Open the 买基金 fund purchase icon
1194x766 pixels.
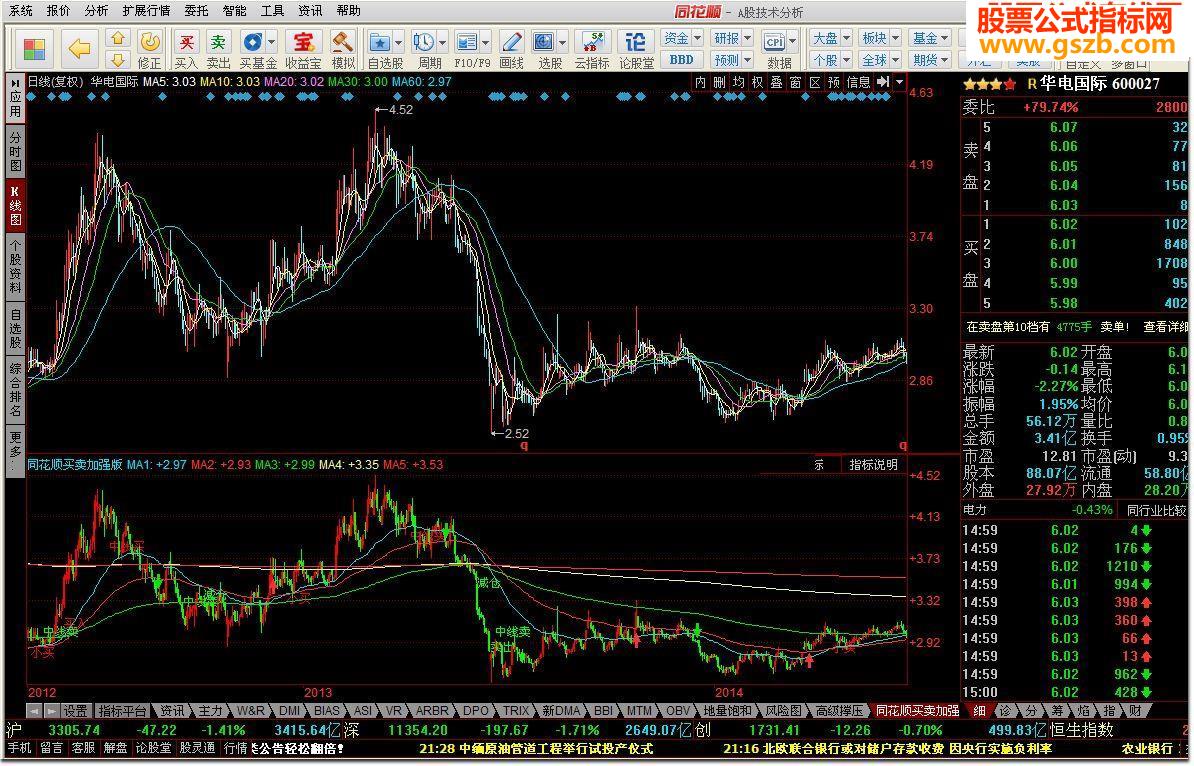pos(253,43)
